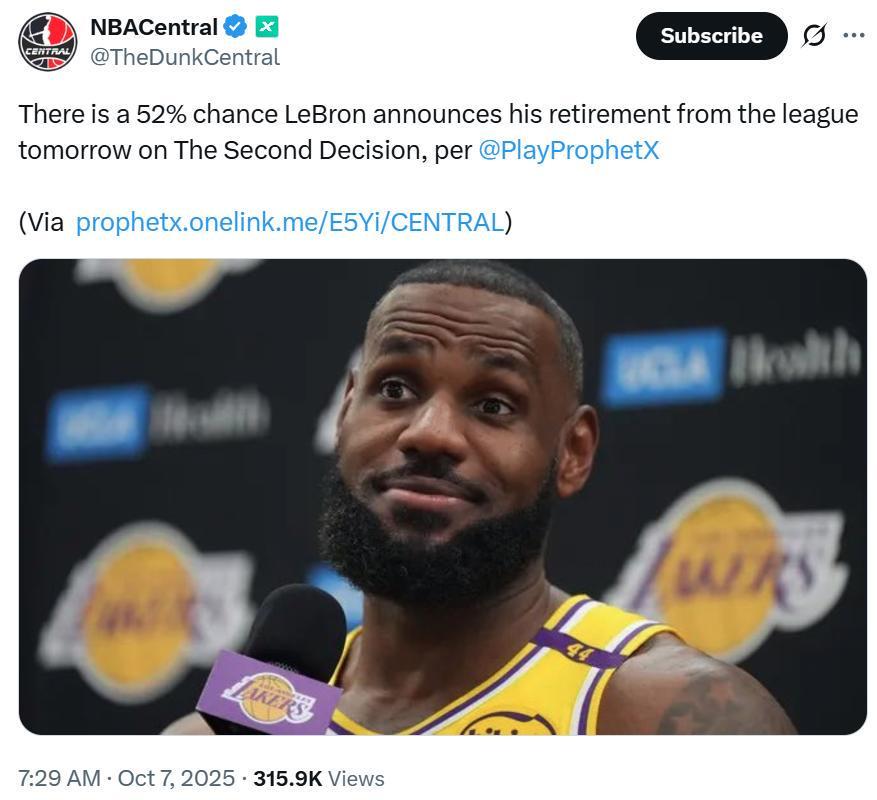877x800 pixels.
Task: Click "The Second Decision" phrase in tweet
Action: pyautogui.click(x=290, y=150)
